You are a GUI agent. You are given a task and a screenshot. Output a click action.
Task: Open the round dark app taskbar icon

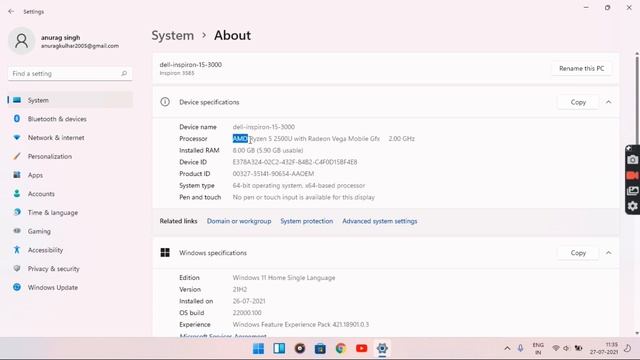(x=300, y=349)
